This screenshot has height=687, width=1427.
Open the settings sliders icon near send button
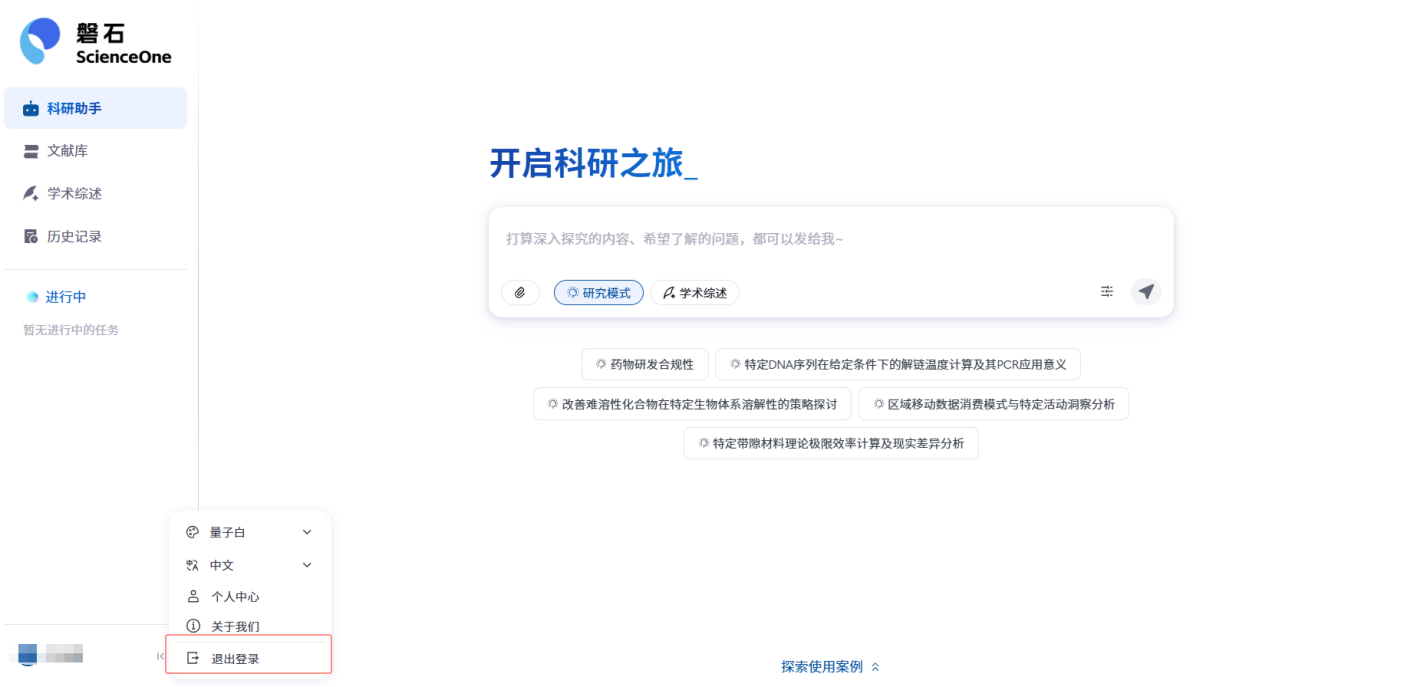pyautogui.click(x=1106, y=291)
